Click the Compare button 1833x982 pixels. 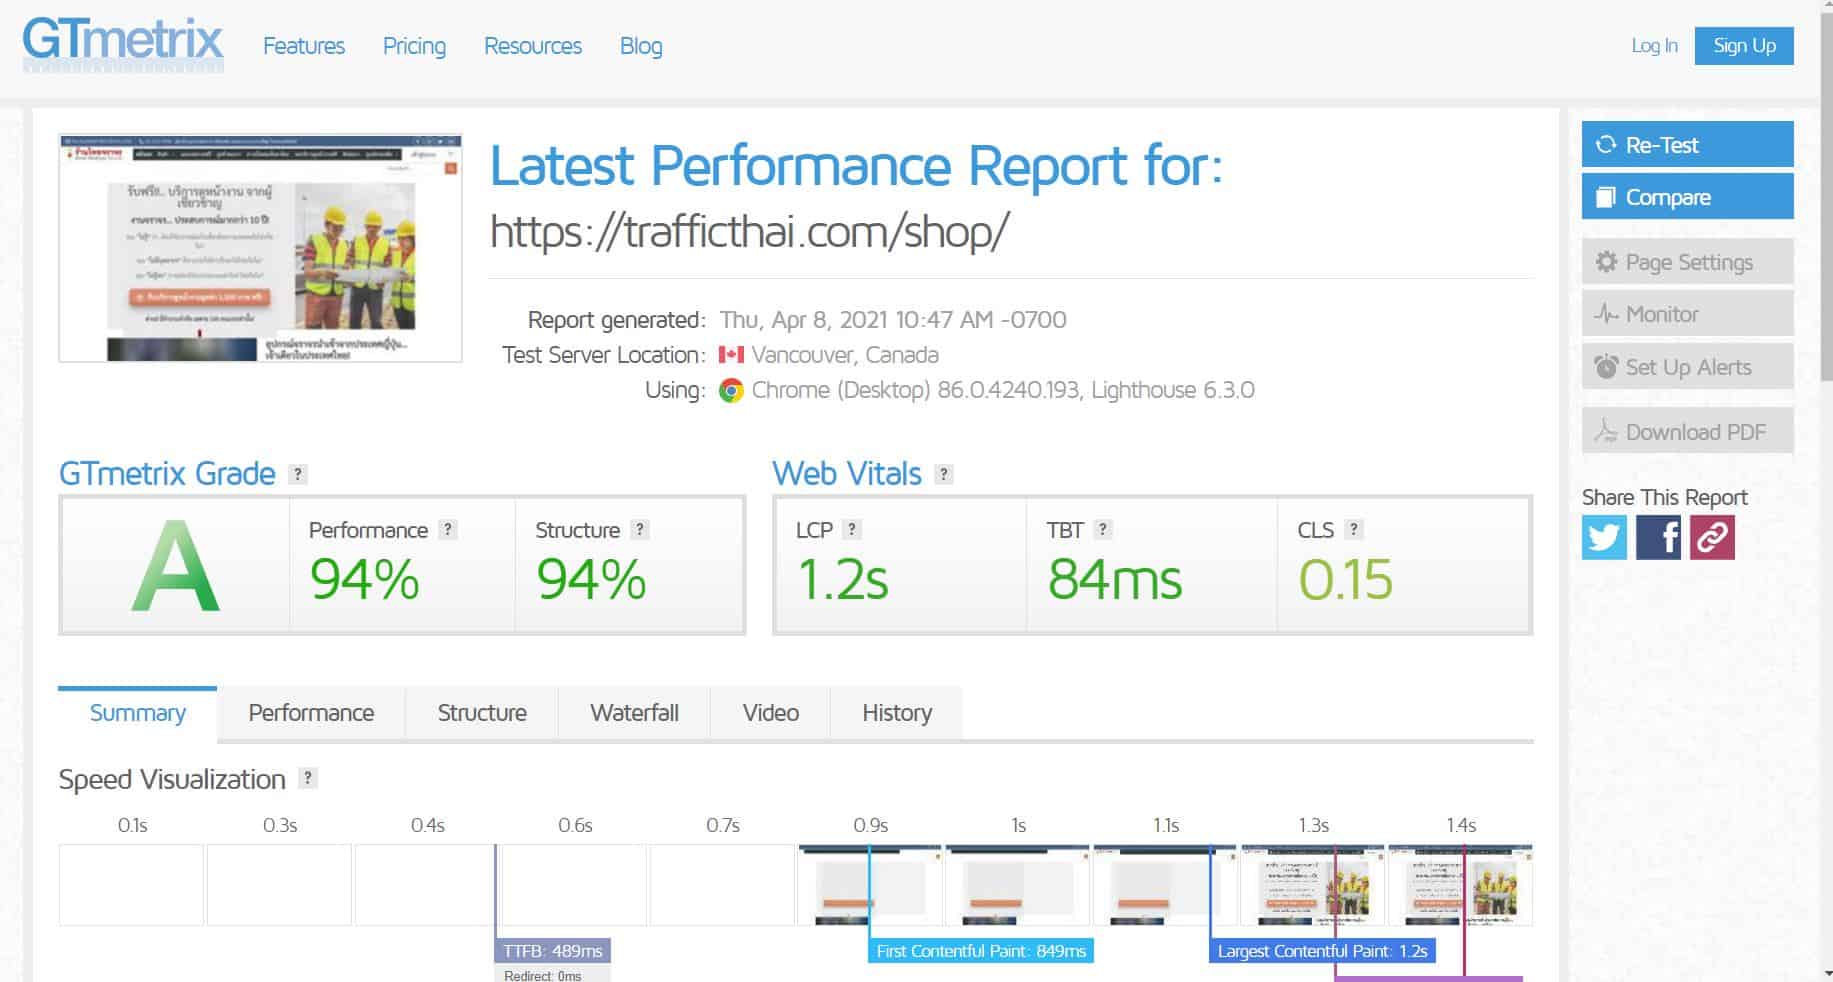(x=1687, y=197)
